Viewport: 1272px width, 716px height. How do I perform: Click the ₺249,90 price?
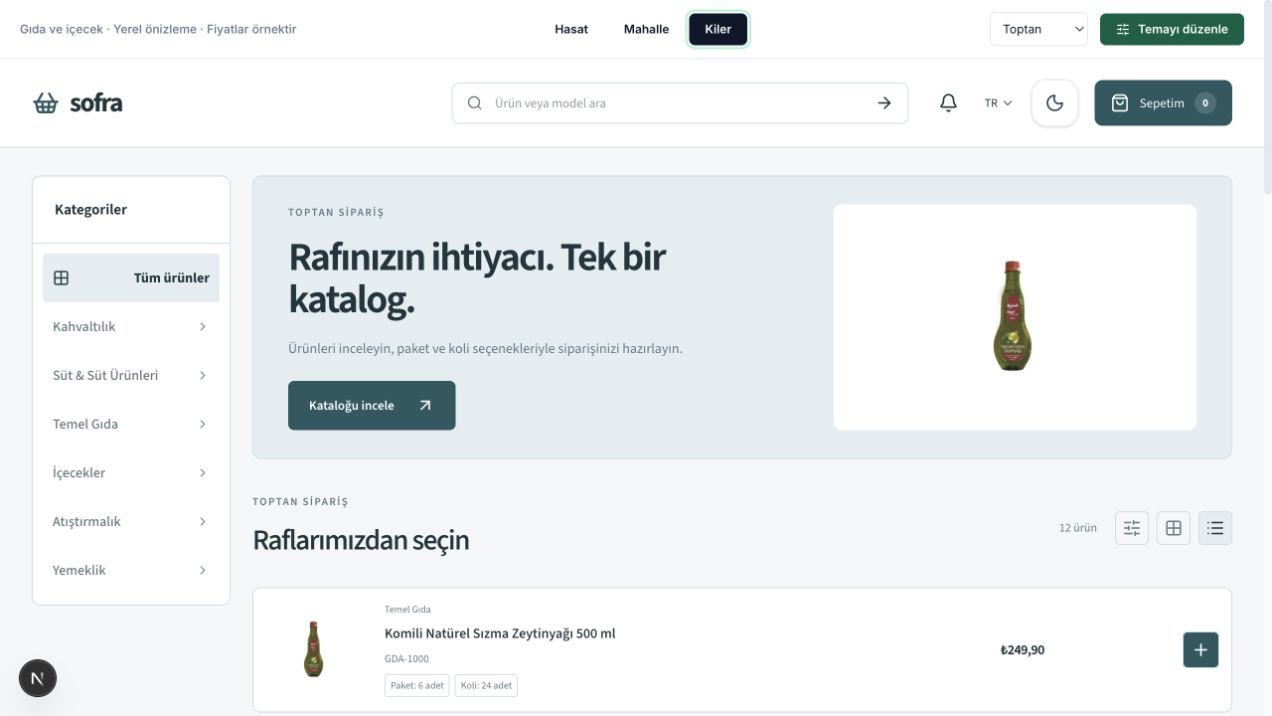(x=1022, y=650)
